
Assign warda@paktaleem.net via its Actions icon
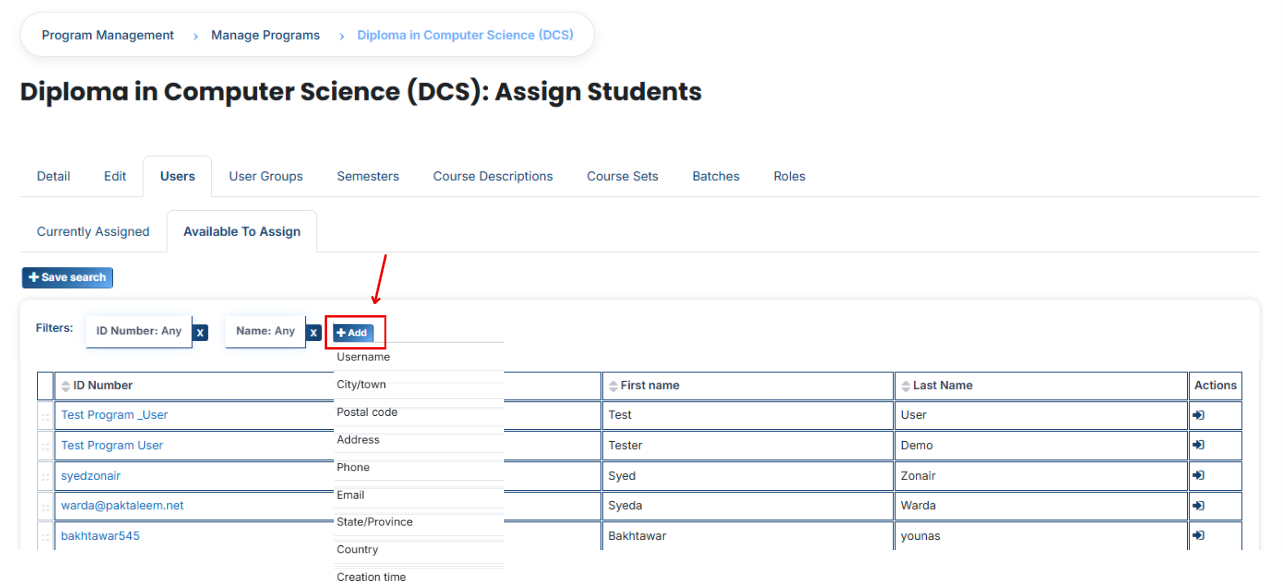1198,505
